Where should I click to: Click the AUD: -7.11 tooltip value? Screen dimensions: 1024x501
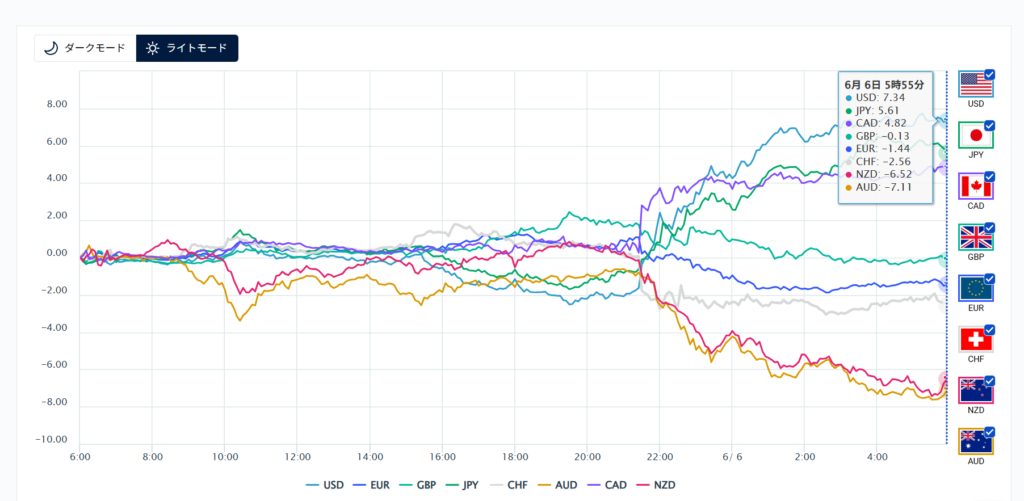[x=884, y=187]
